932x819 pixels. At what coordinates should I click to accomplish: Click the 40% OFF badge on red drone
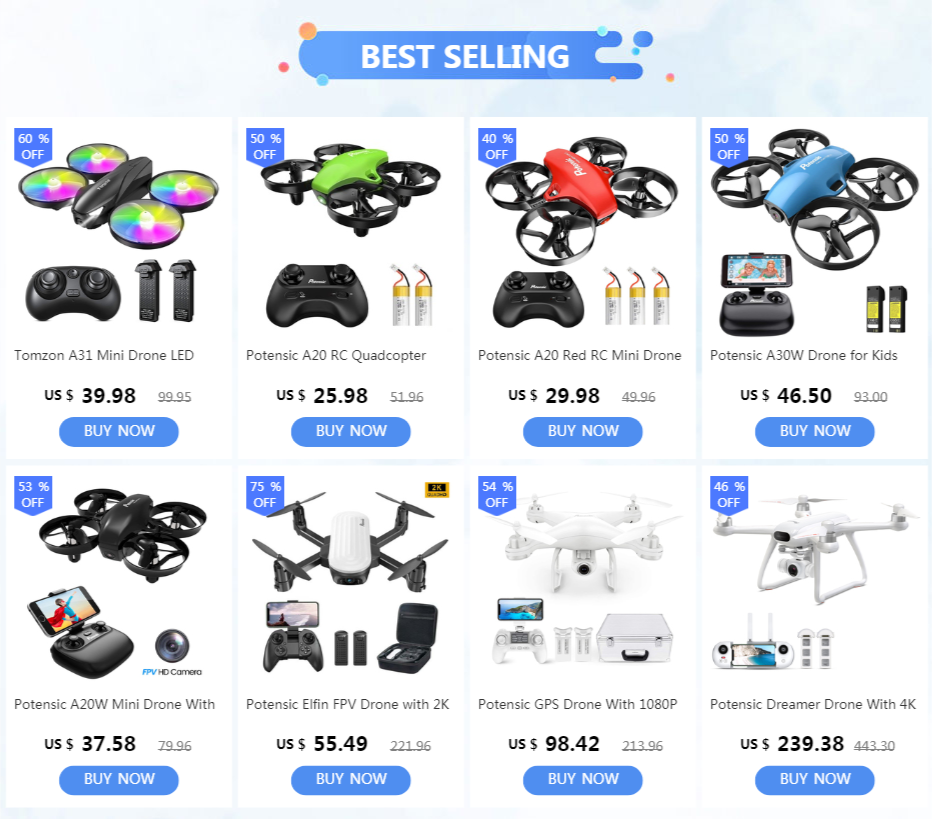497,146
